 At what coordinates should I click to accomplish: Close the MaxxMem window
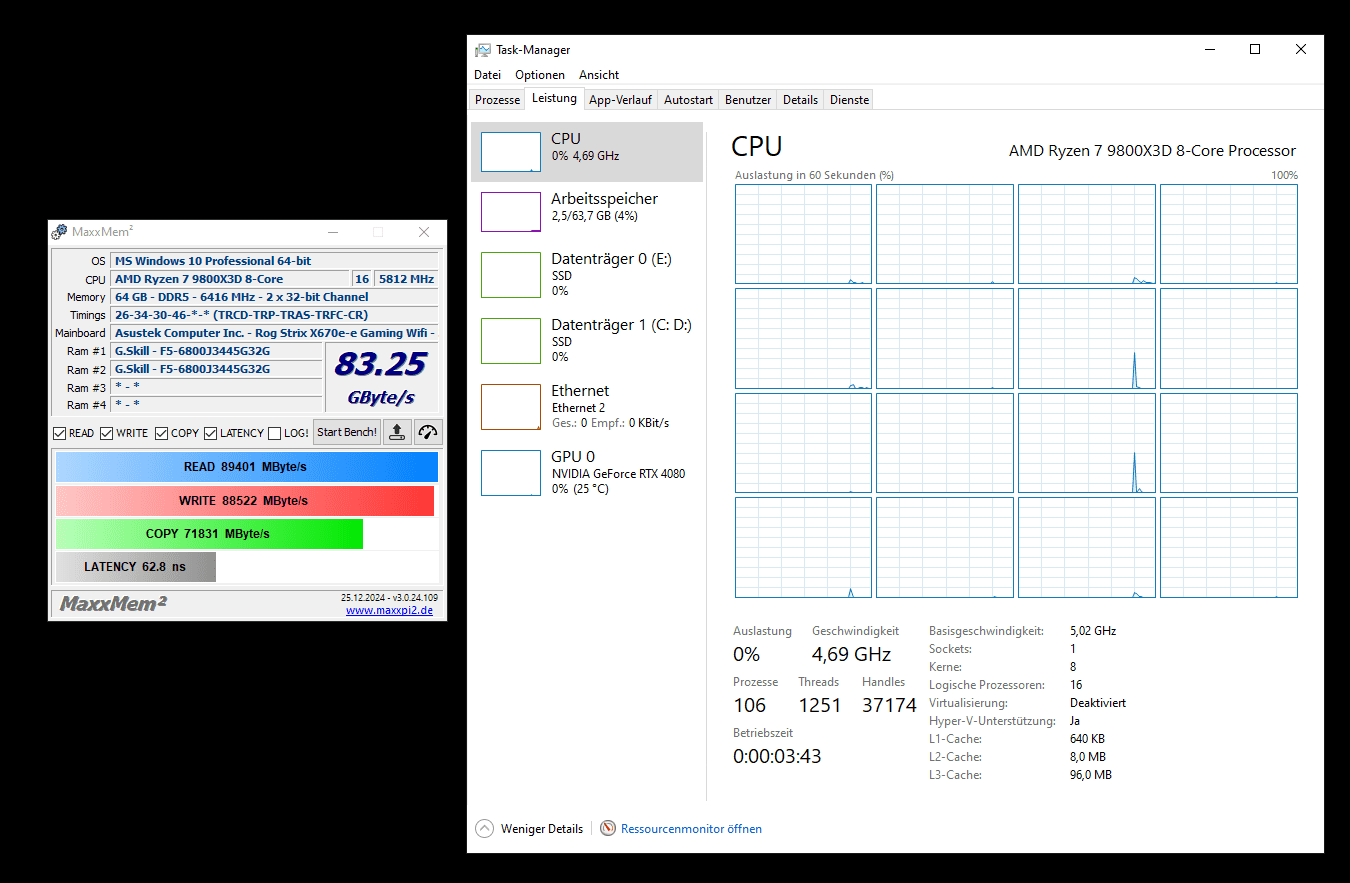point(424,232)
